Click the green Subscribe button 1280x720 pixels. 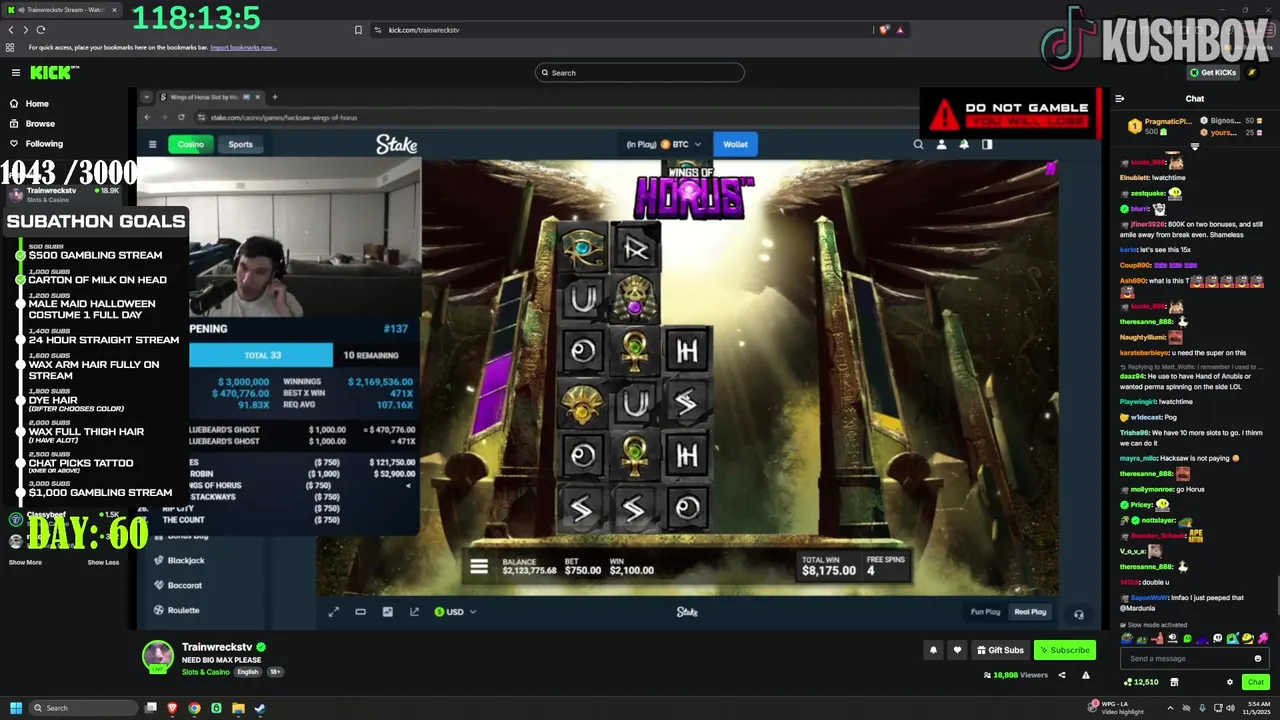point(1065,650)
